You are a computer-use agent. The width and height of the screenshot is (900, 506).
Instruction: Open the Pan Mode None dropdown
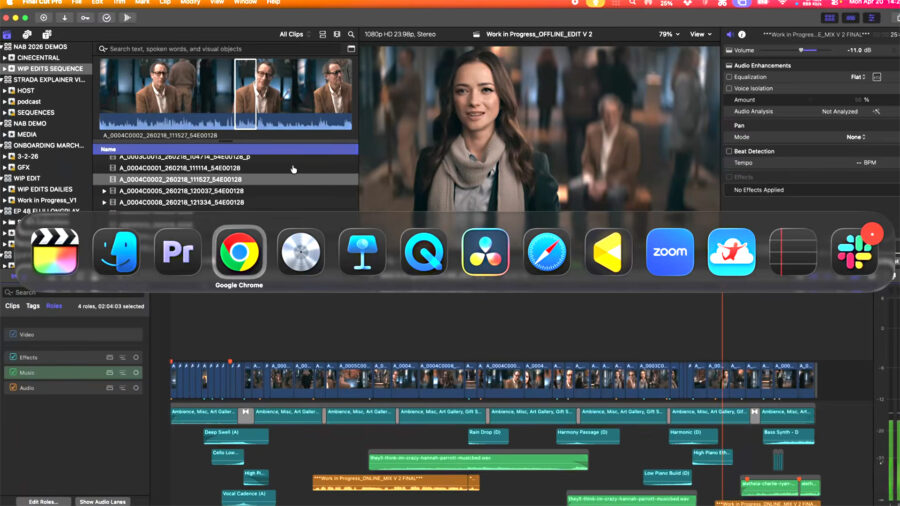[x=856, y=137]
